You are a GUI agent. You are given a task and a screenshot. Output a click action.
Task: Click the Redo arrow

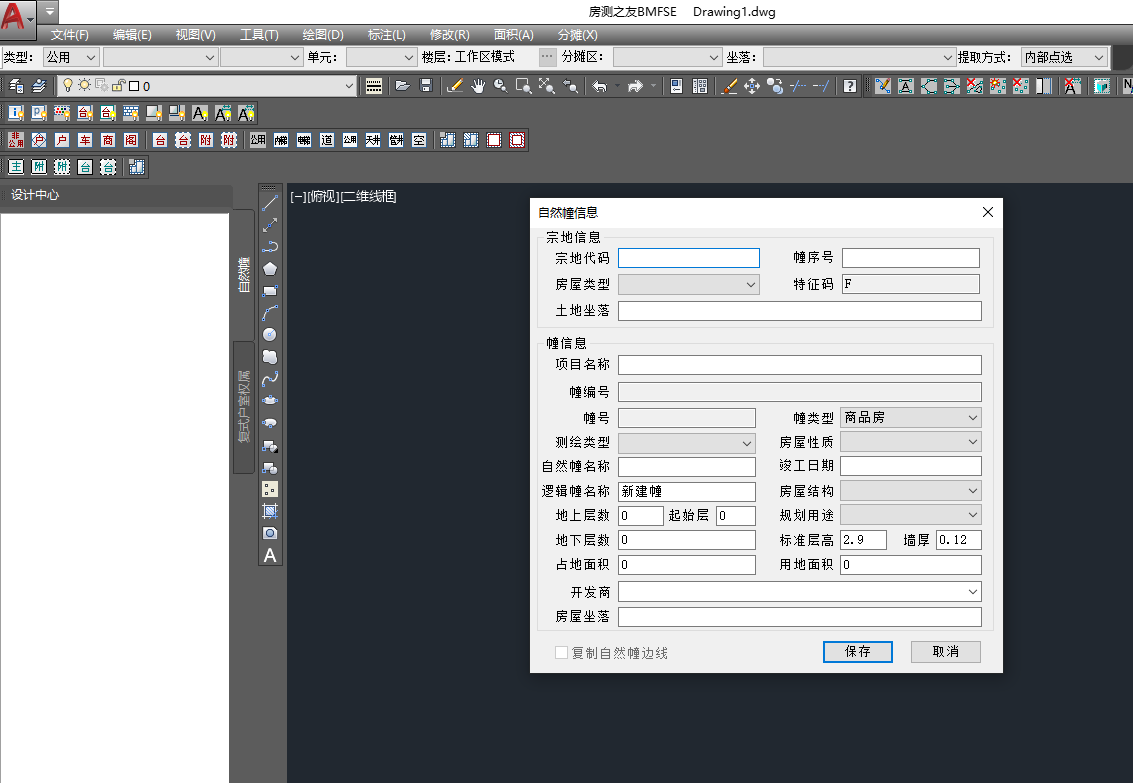(x=635, y=86)
